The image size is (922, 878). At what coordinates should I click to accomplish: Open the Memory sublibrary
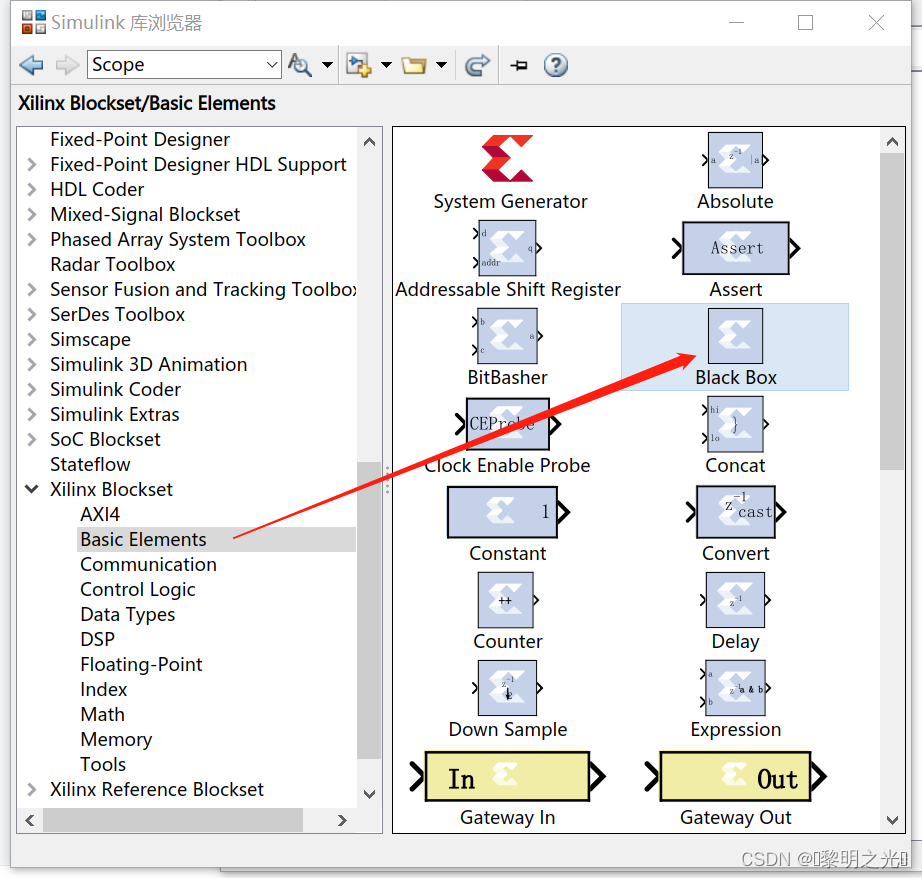[x=116, y=739]
